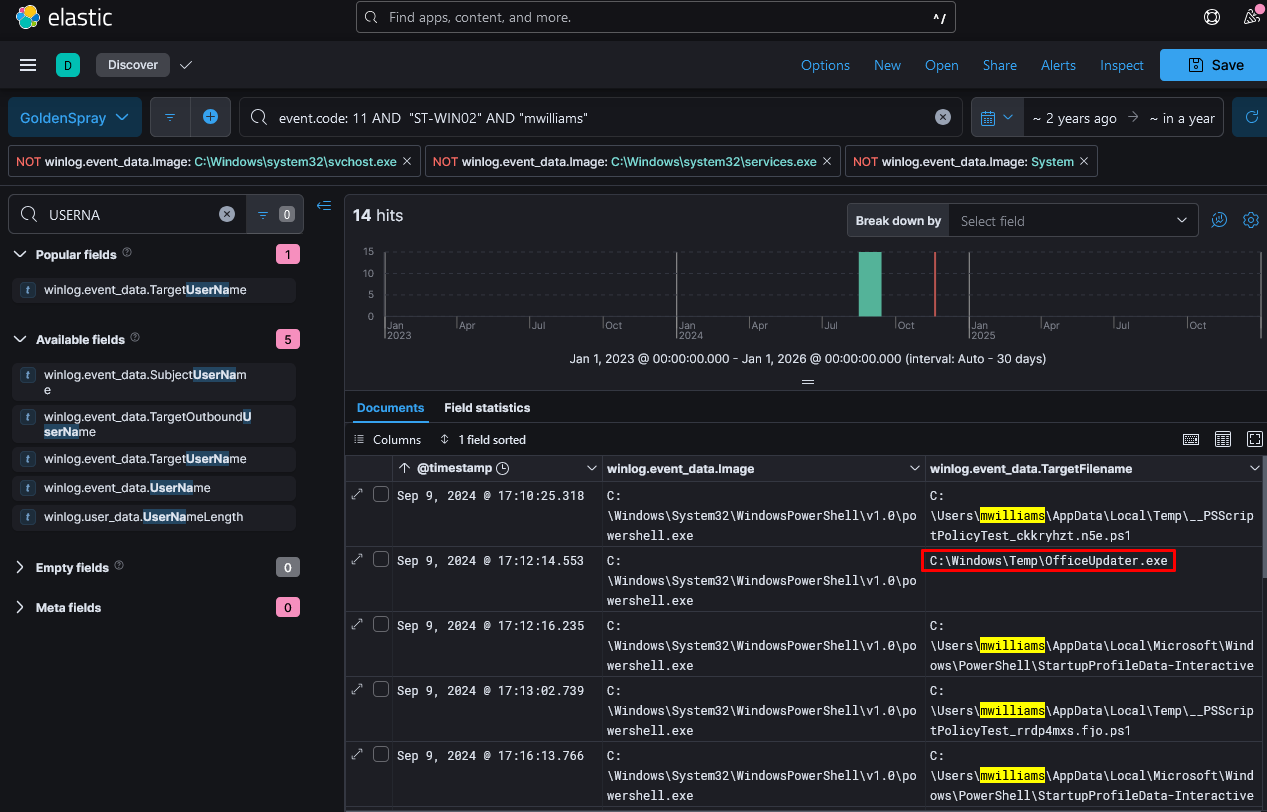Open the Share menu

point(999,65)
